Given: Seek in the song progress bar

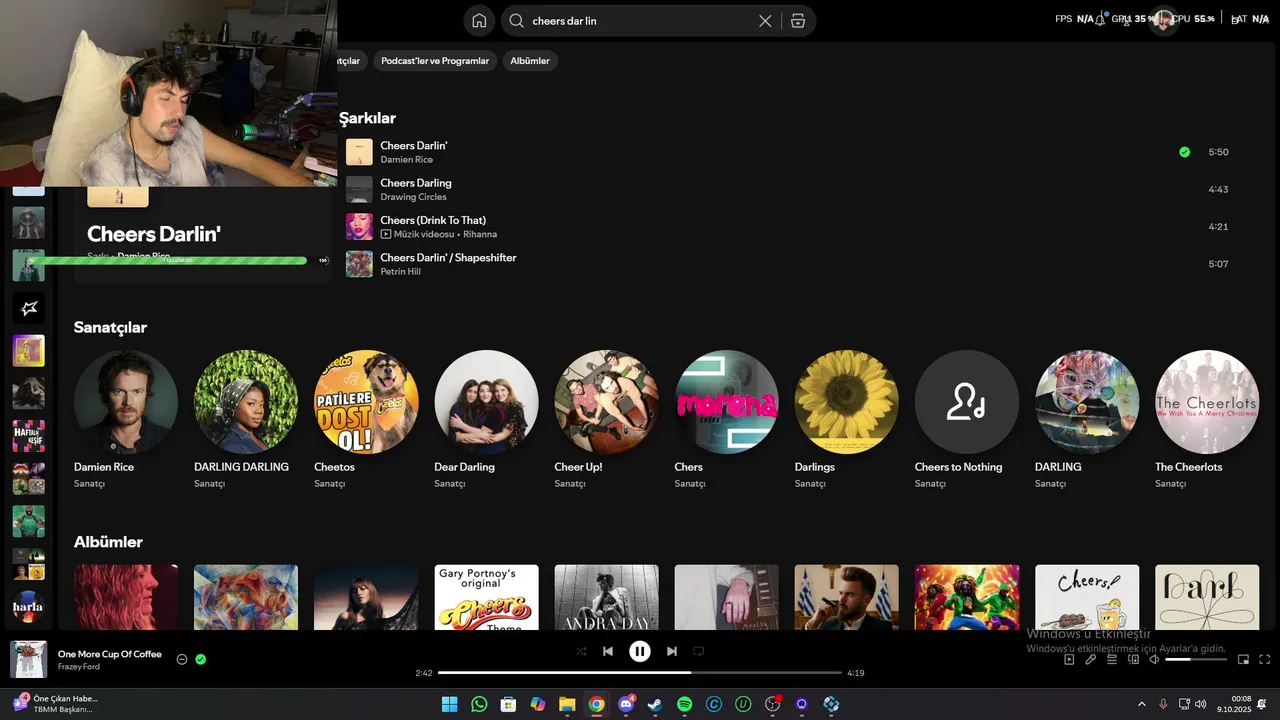Looking at the screenshot, I should (x=640, y=673).
